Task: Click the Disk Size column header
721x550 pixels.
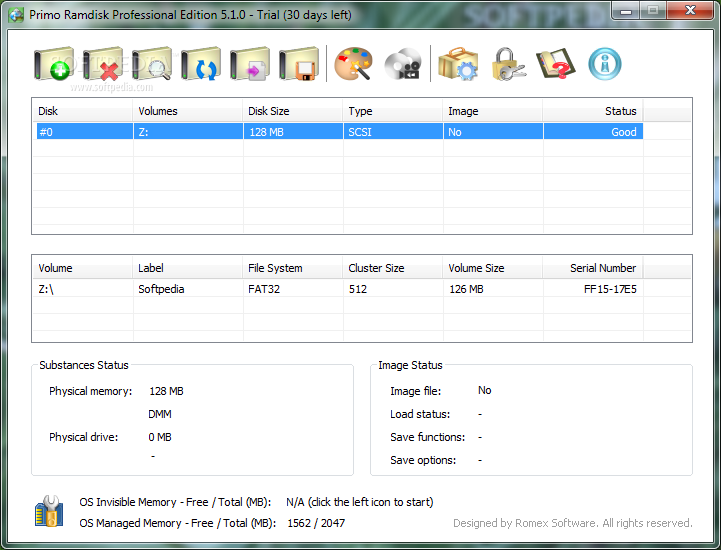Action: (293, 111)
